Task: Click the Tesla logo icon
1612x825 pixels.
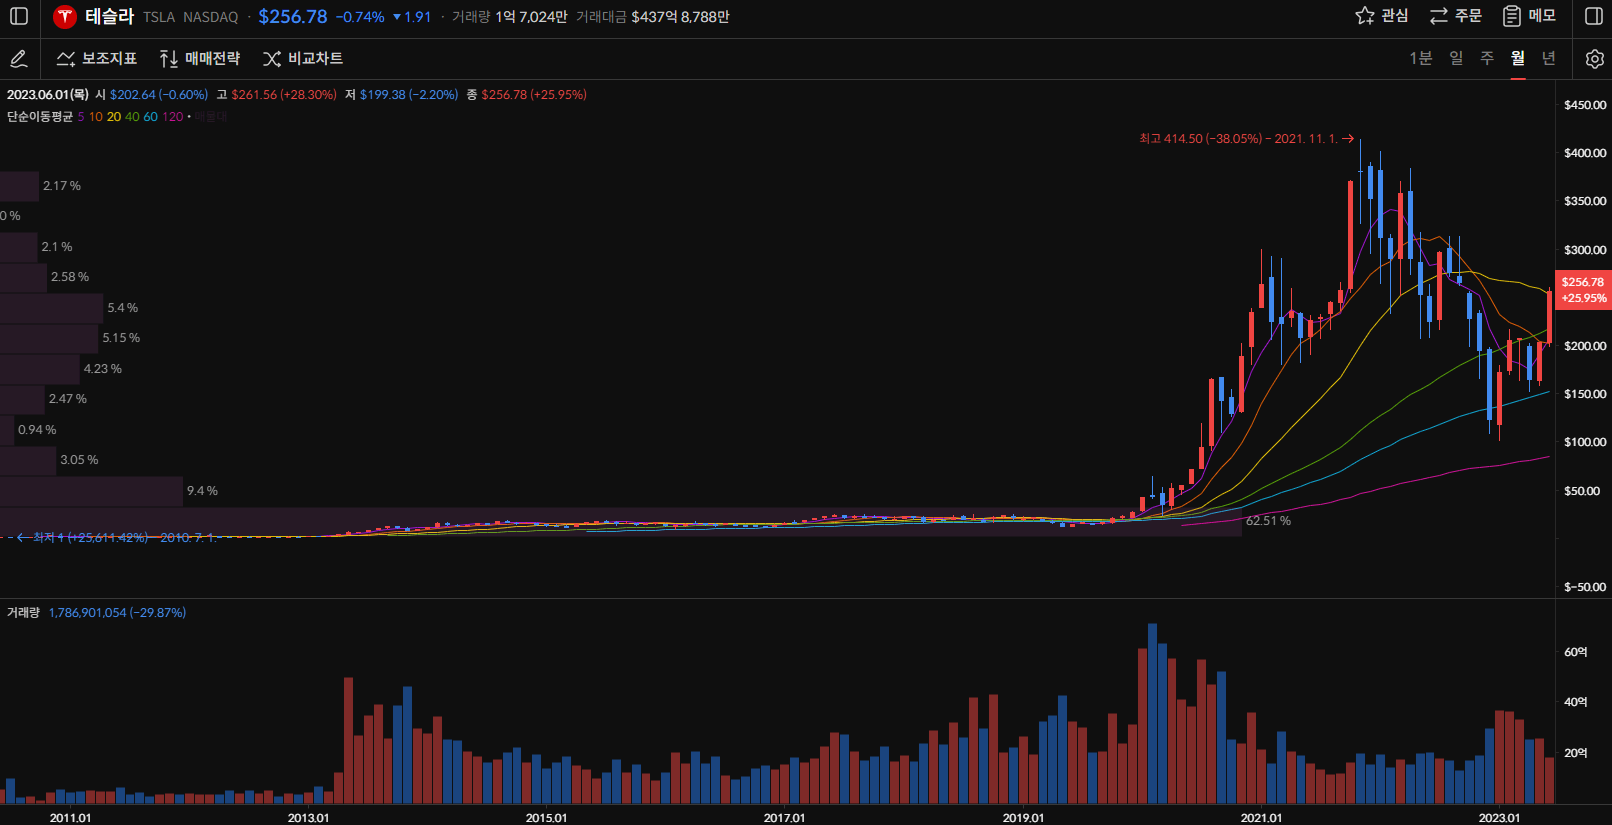Action: [65, 17]
